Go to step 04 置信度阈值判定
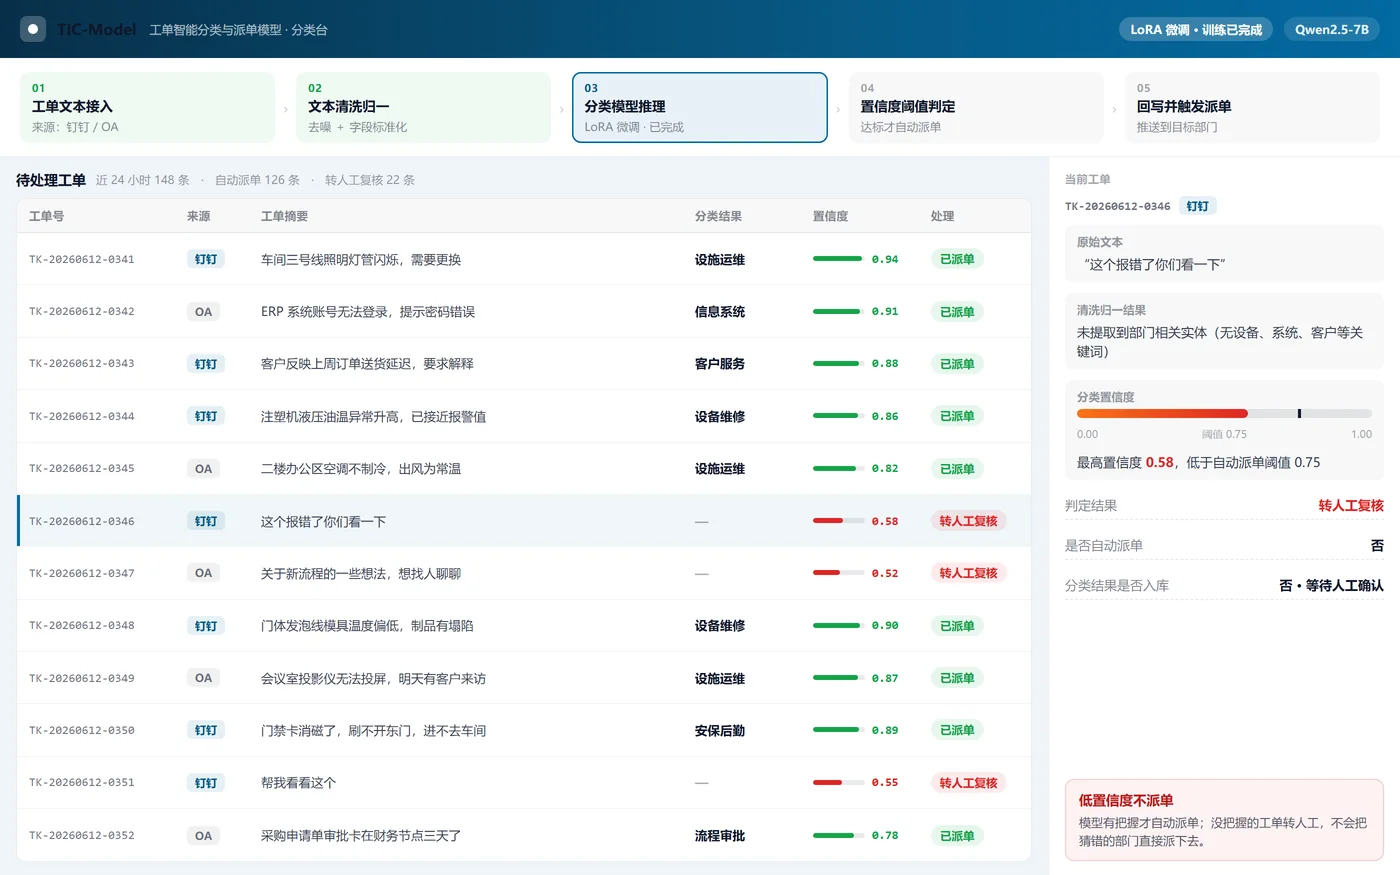Screen dimensions: 1400x875 (x=976, y=107)
